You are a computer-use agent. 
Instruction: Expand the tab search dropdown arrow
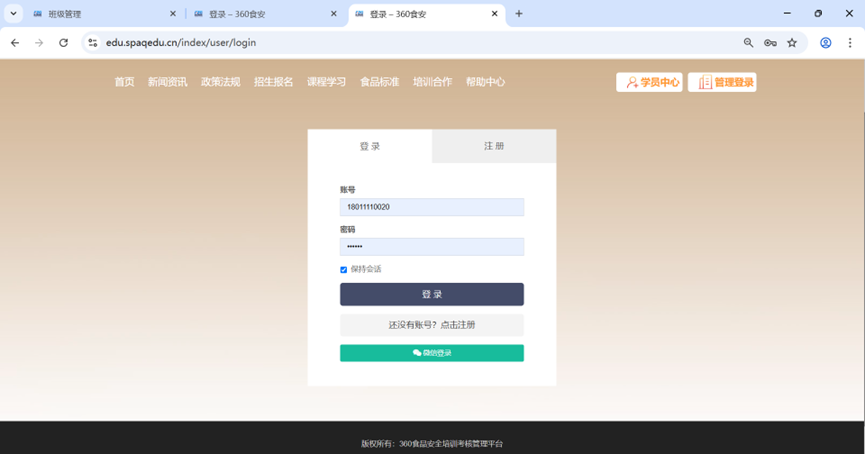(14, 14)
